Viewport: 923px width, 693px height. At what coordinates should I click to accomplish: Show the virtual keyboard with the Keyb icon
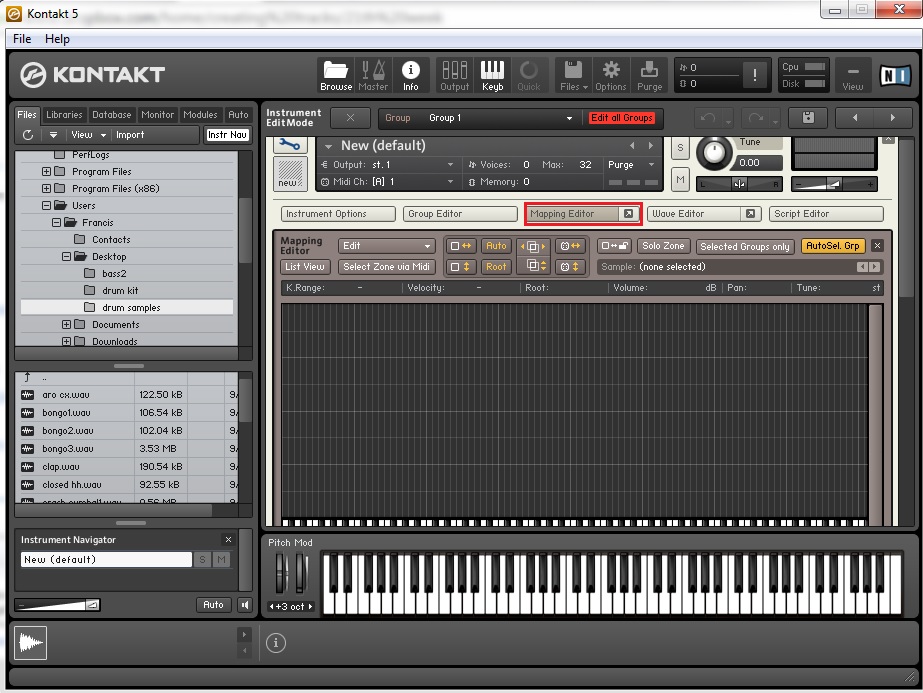[x=492, y=75]
